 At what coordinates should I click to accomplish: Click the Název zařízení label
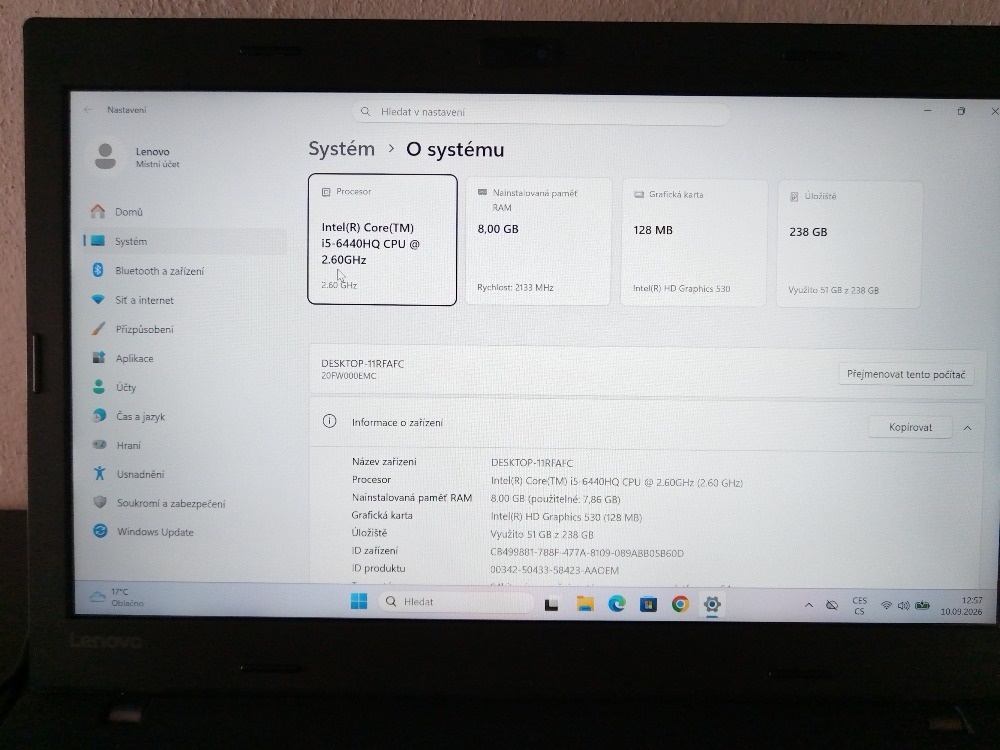[384, 462]
